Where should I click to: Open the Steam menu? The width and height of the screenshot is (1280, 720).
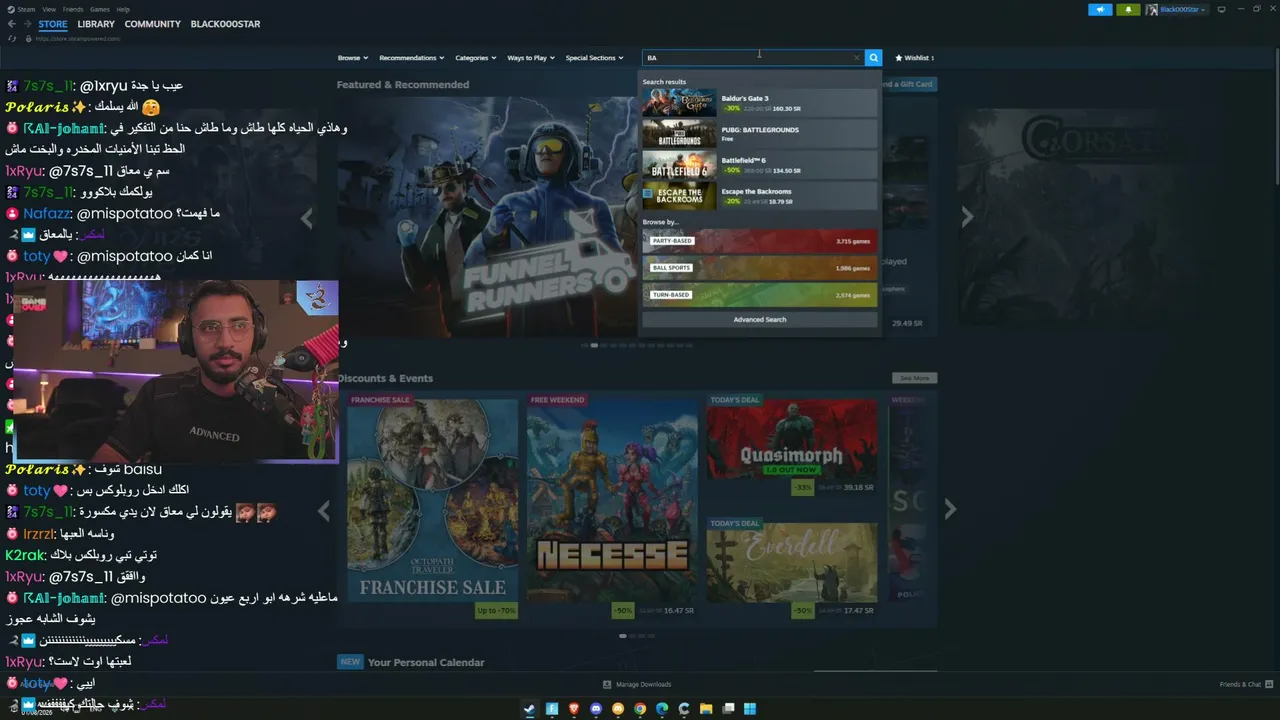[27, 9]
